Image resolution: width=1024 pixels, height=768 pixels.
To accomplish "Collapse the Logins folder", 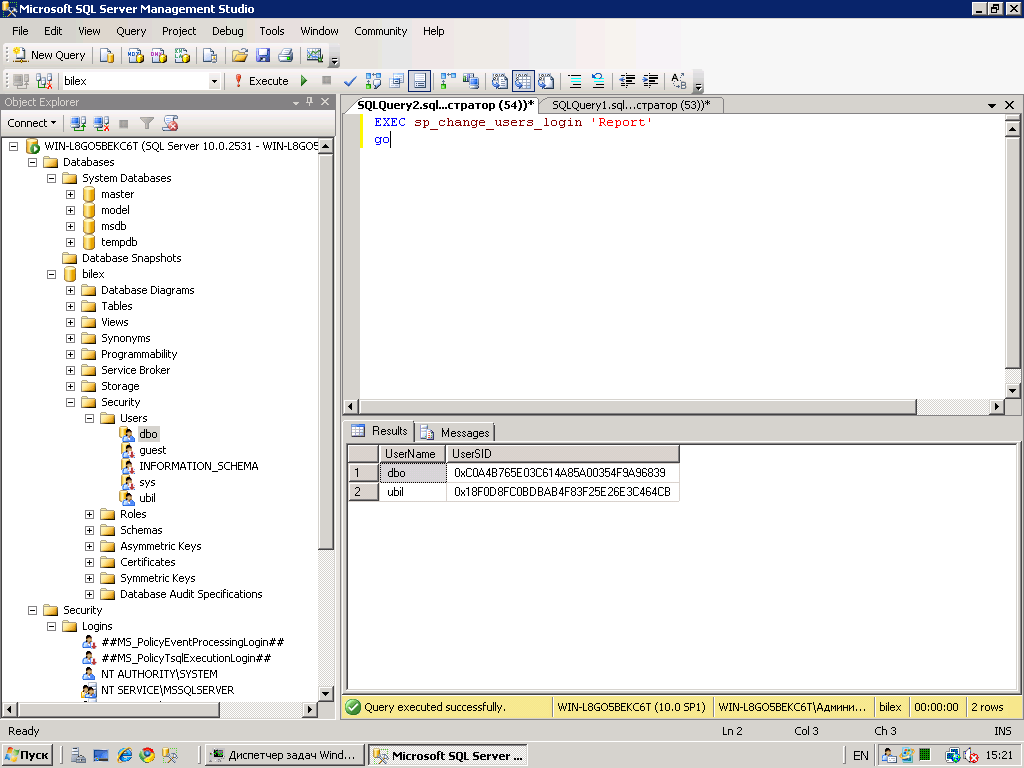I will click(x=52, y=626).
